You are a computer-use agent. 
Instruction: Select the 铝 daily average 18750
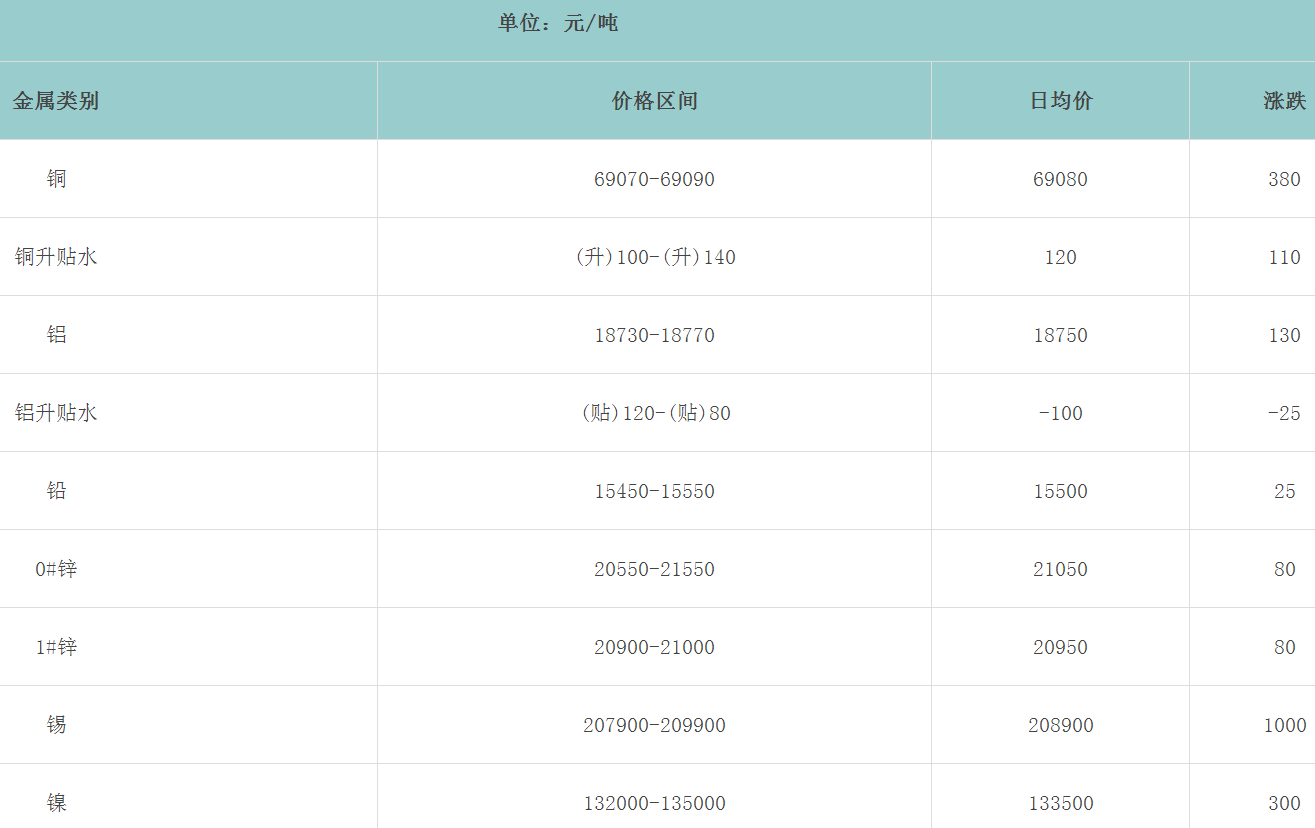click(1060, 336)
